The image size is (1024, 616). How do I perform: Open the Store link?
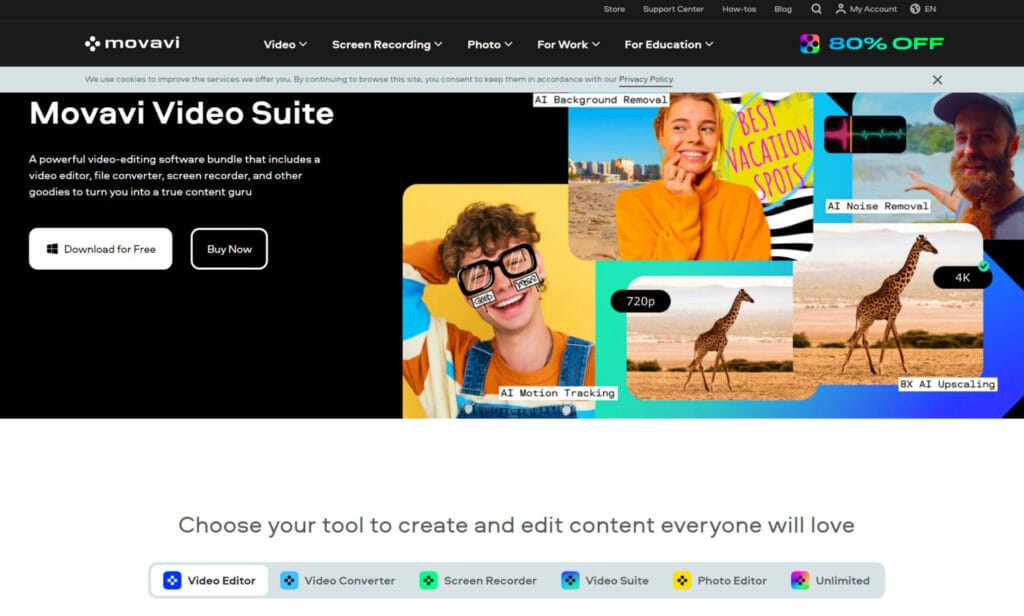coord(614,9)
